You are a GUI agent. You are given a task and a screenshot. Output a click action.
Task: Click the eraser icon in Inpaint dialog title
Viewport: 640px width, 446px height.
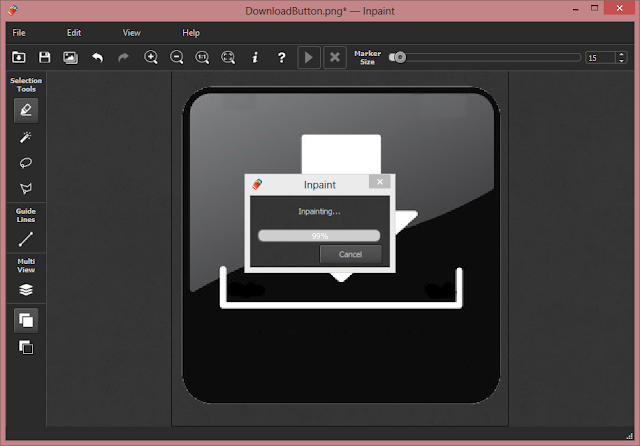pos(257,184)
